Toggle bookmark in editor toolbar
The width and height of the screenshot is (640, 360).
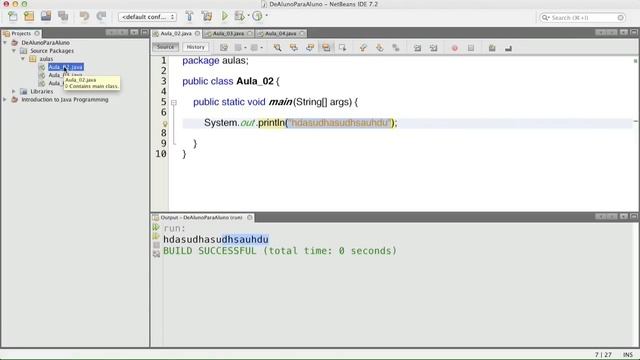(396, 48)
